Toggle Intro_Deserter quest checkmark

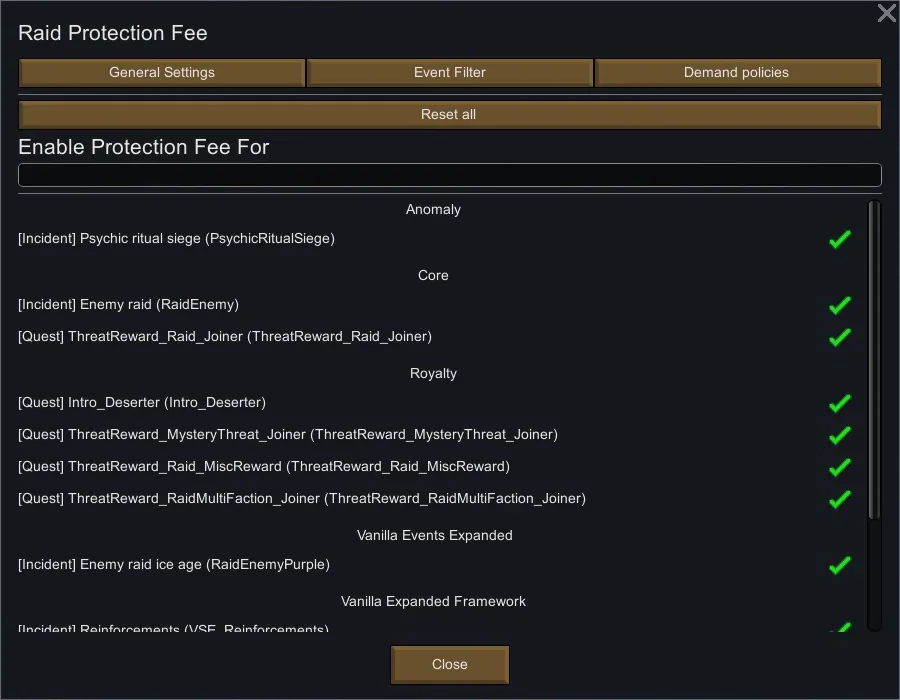coord(839,403)
